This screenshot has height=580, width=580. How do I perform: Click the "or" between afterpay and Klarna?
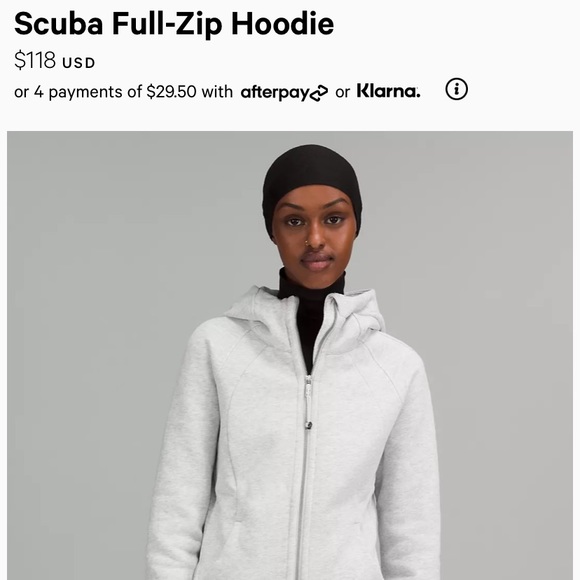[342, 92]
